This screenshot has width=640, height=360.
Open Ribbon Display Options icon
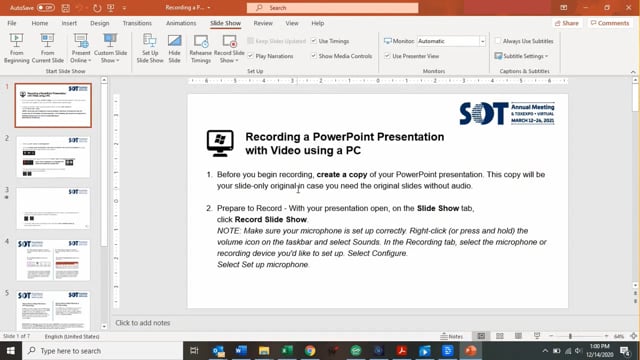pyautogui.click(x=564, y=8)
